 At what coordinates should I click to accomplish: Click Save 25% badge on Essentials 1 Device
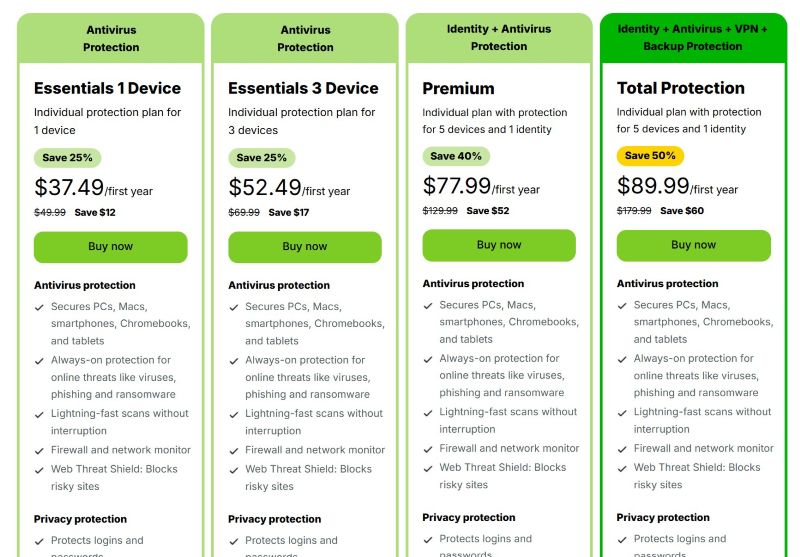coord(67,158)
